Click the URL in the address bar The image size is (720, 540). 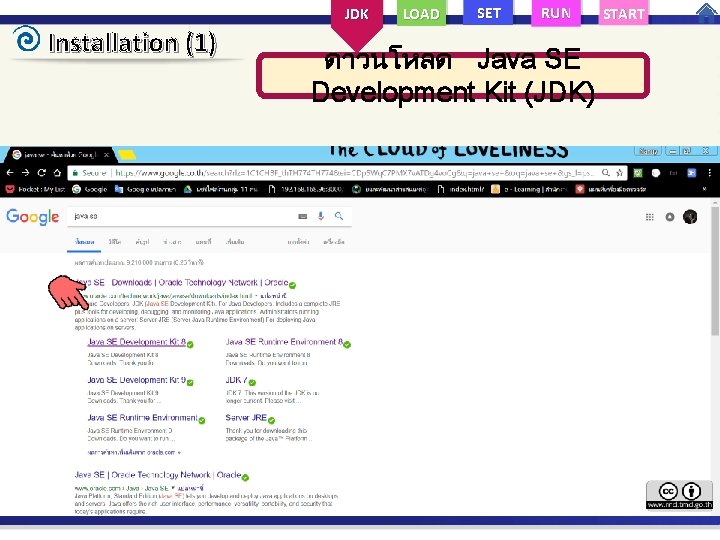(x=354, y=173)
